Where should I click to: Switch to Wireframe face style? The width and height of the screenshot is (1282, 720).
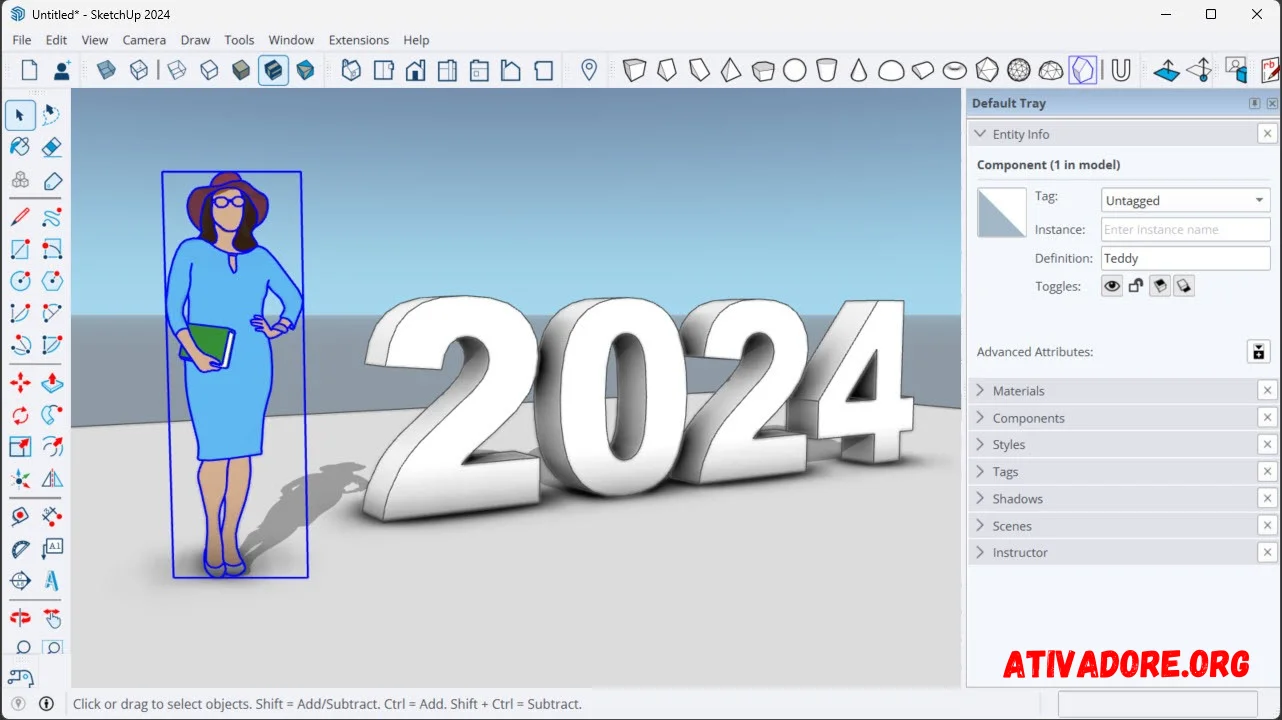[x=177, y=70]
